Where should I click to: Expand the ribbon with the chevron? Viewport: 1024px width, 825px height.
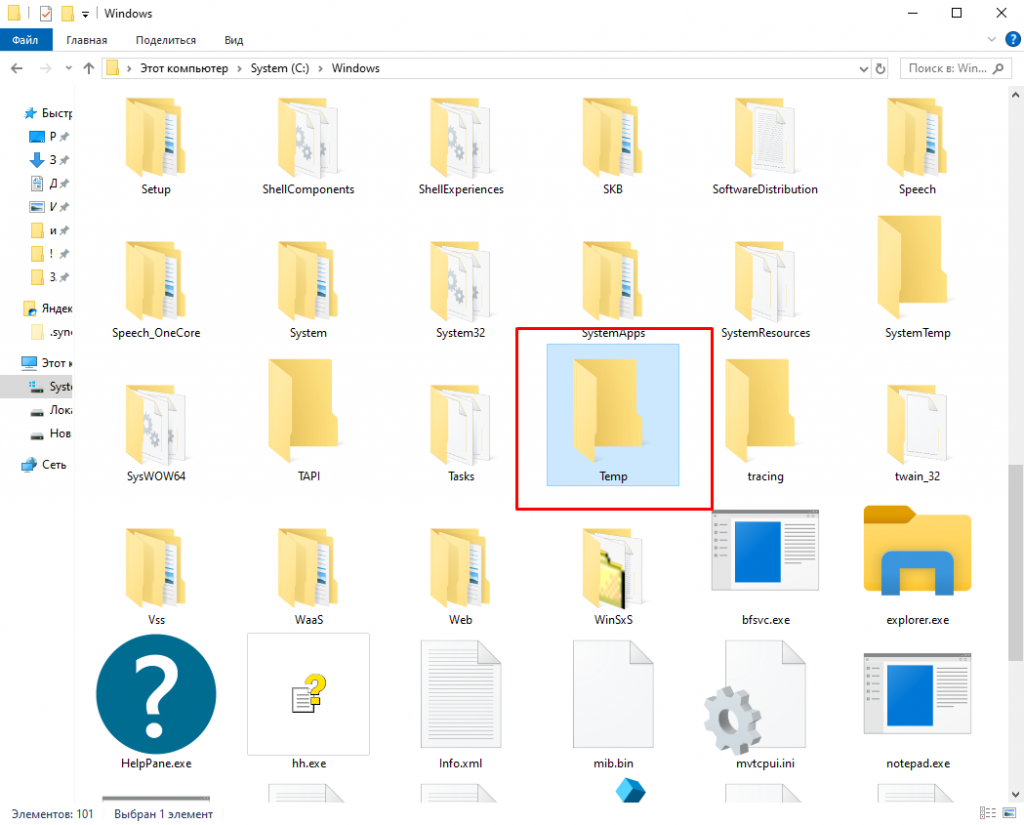991,40
